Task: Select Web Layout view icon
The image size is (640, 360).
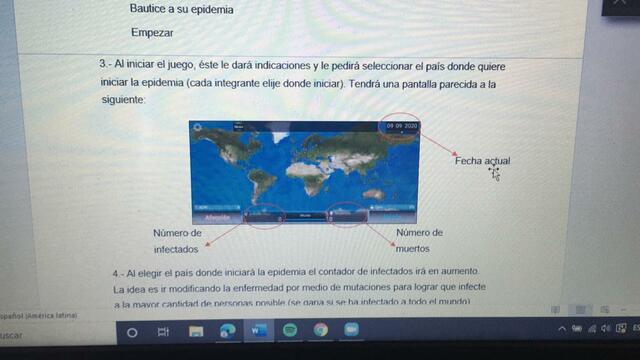Action: click(x=605, y=310)
